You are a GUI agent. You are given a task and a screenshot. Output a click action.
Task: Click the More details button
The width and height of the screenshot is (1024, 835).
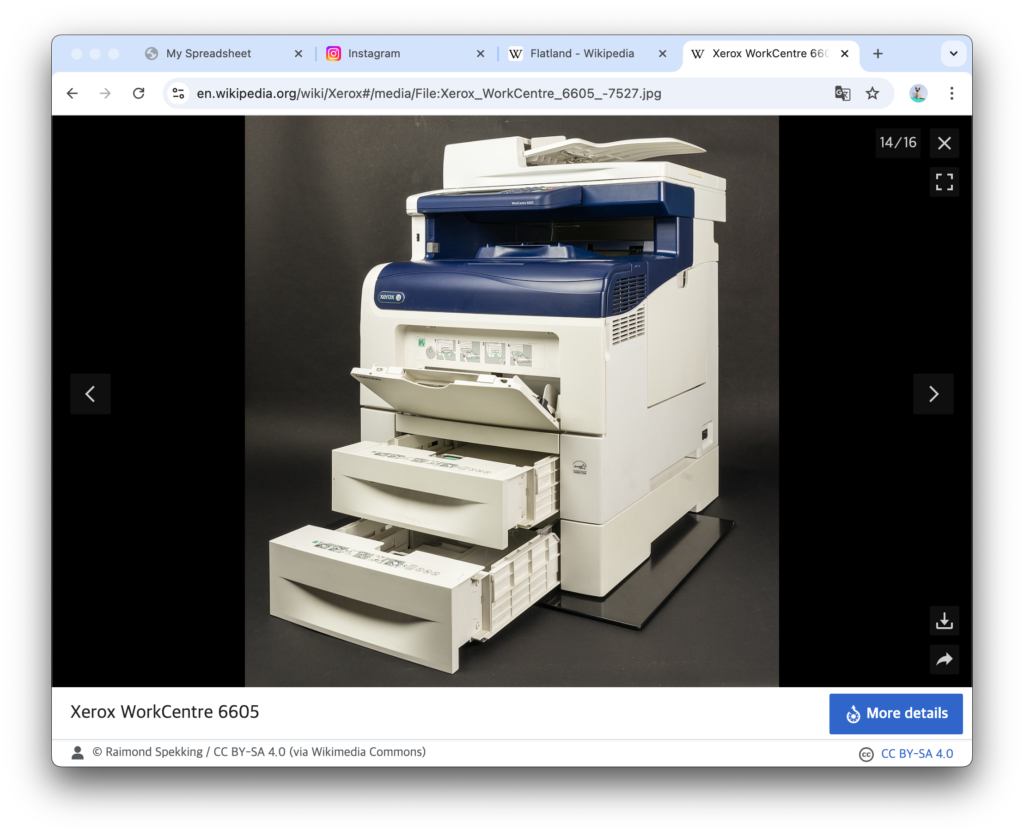(895, 713)
